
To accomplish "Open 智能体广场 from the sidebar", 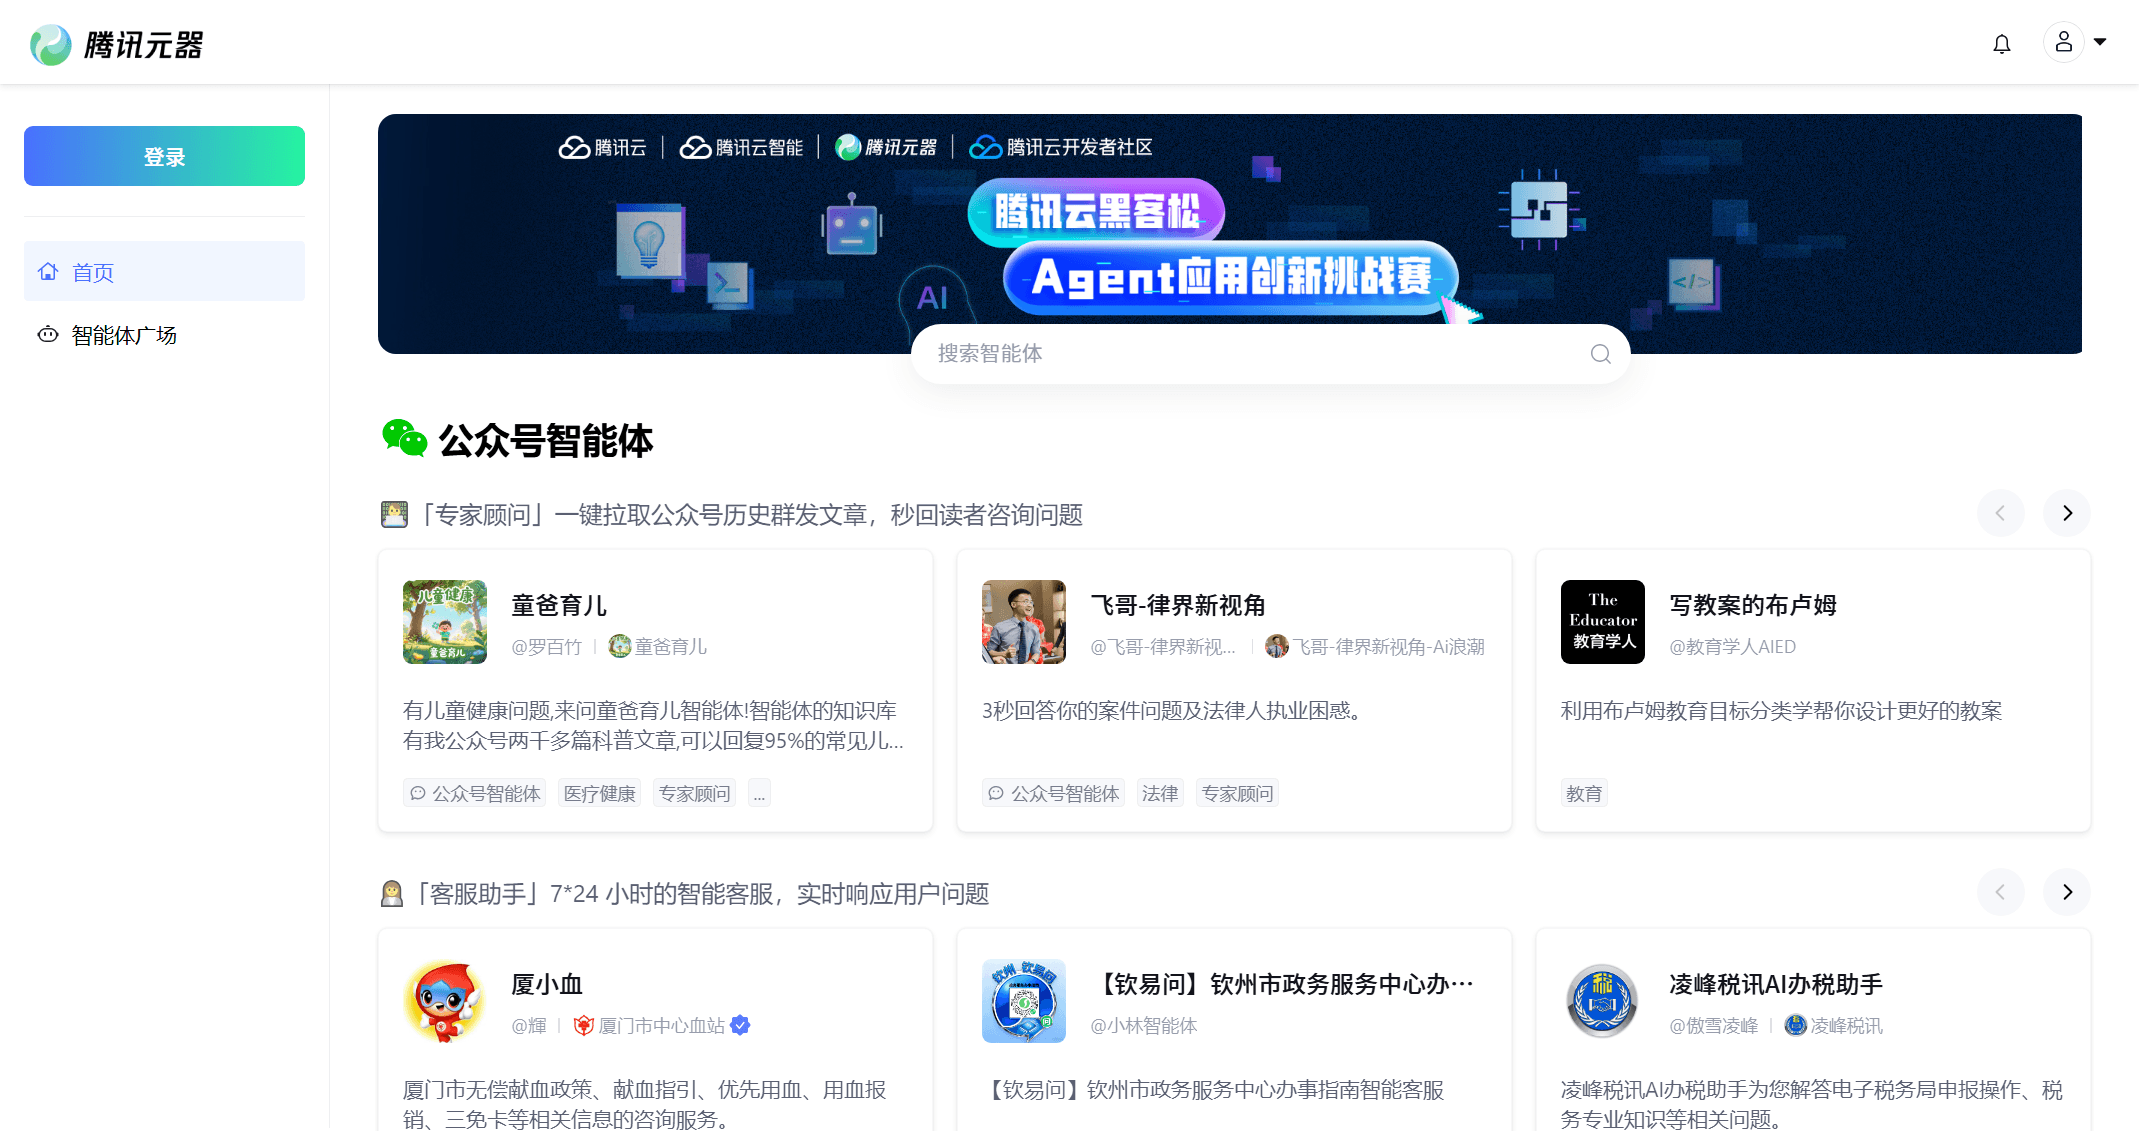I will 124,335.
